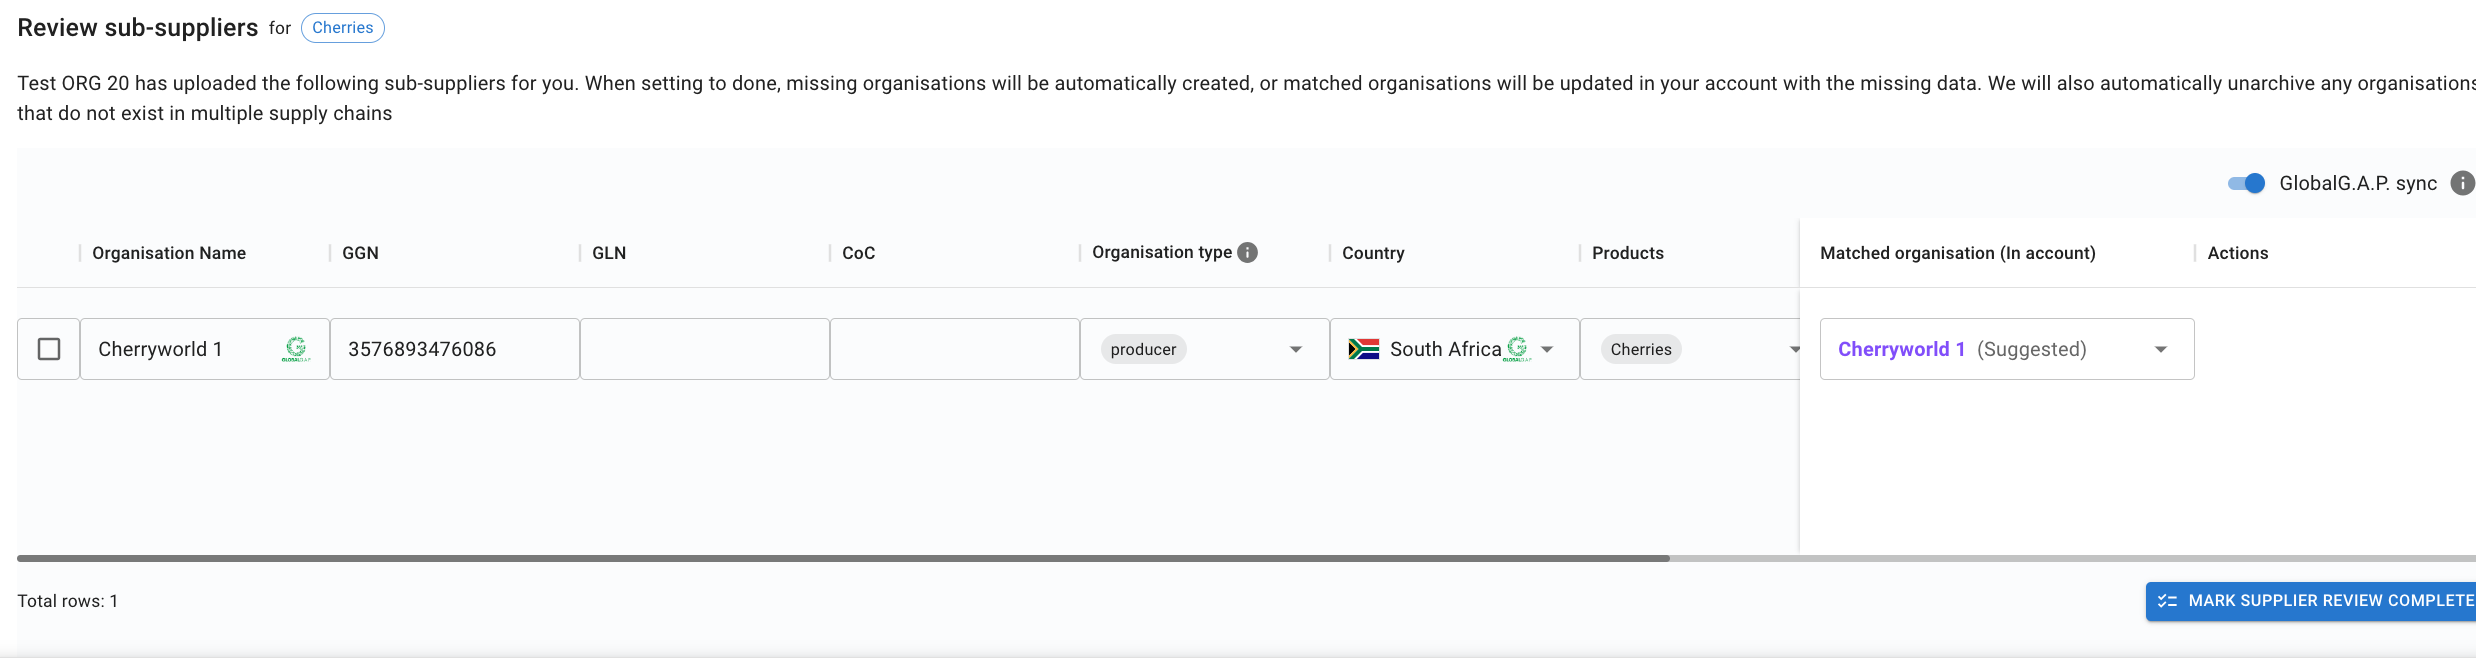Screen dimensions: 2476x668
Task: Click the GlobalG.A.P. sync info icon
Action: [x=2462, y=183]
